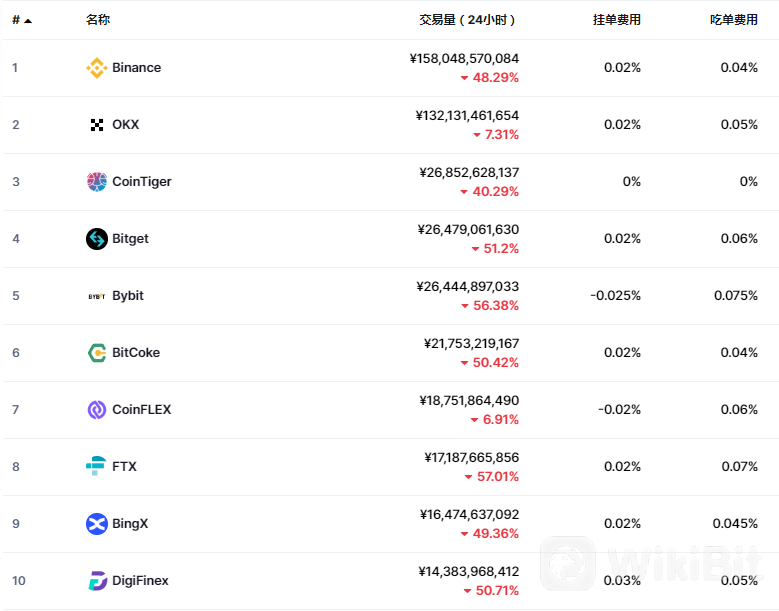Image resolution: width=779 pixels, height=611 pixels.
Task: Open the Binance exchange name link
Action: [x=137, y=68]
